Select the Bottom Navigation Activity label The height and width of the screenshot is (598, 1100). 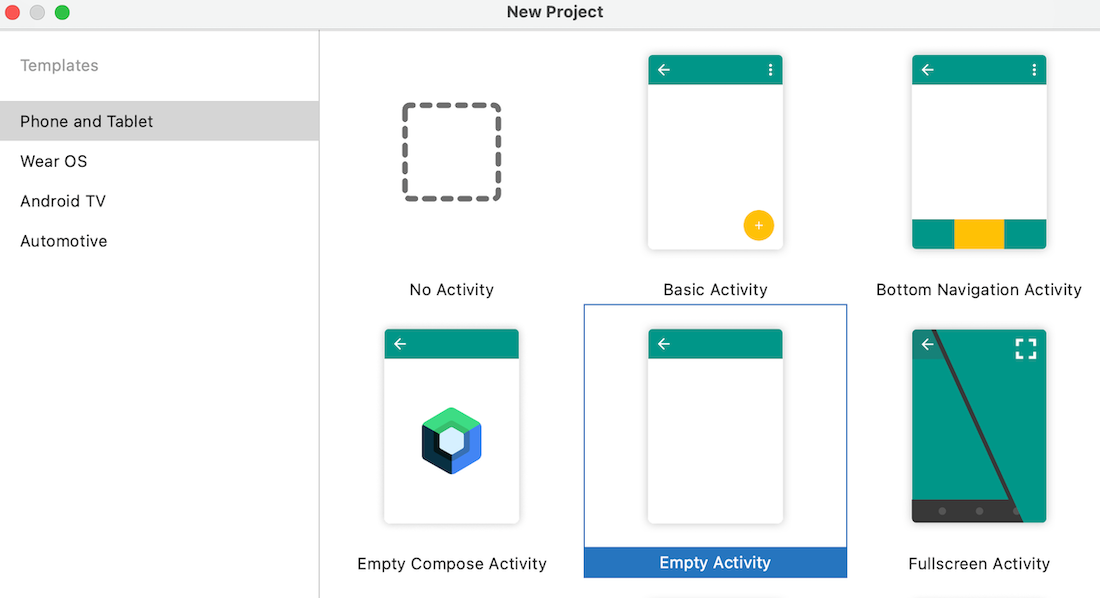[978, 290]
